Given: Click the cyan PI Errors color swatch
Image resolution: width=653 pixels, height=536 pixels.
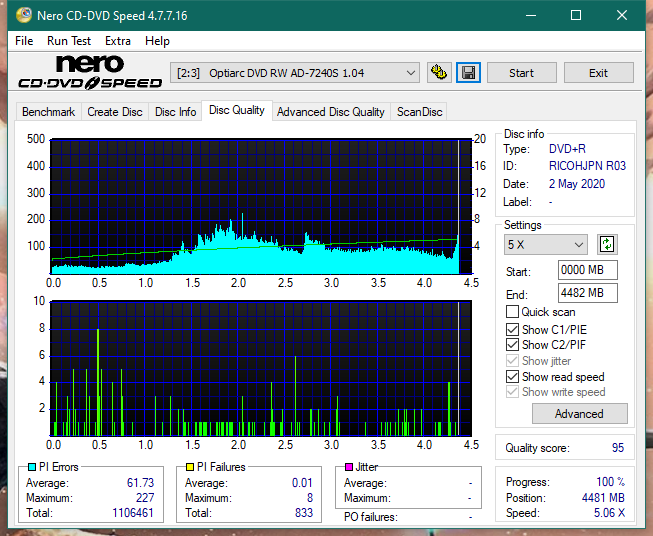Looking at the screenshot, I should click(32, 467).
